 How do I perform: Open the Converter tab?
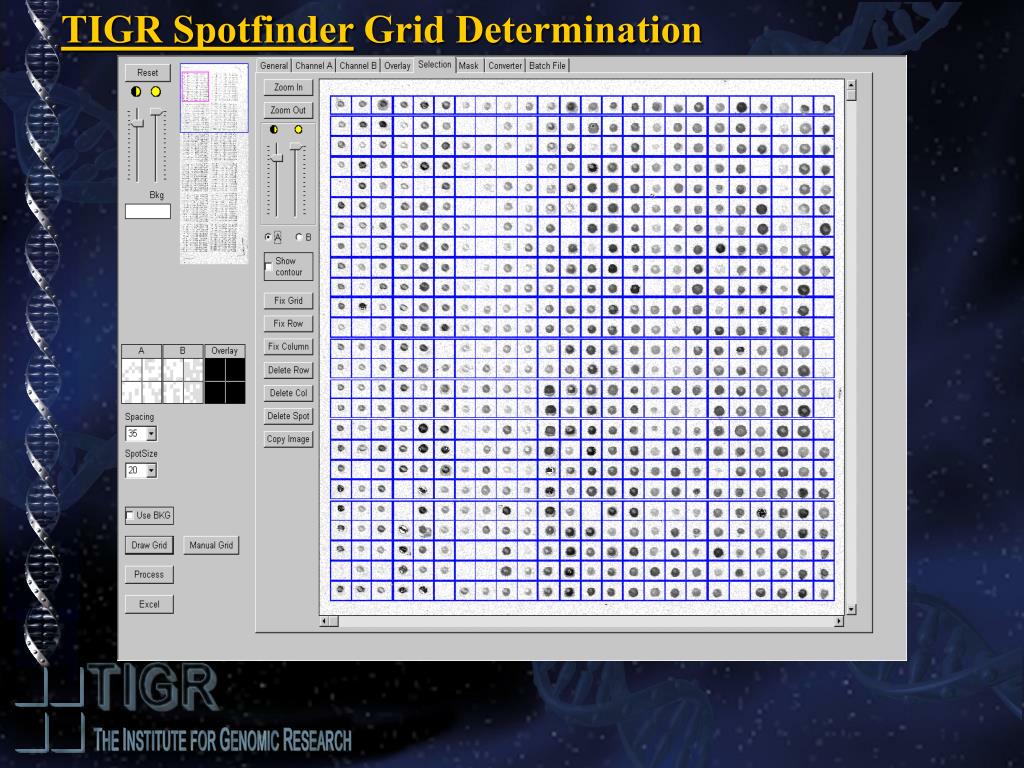click(505, 65)
